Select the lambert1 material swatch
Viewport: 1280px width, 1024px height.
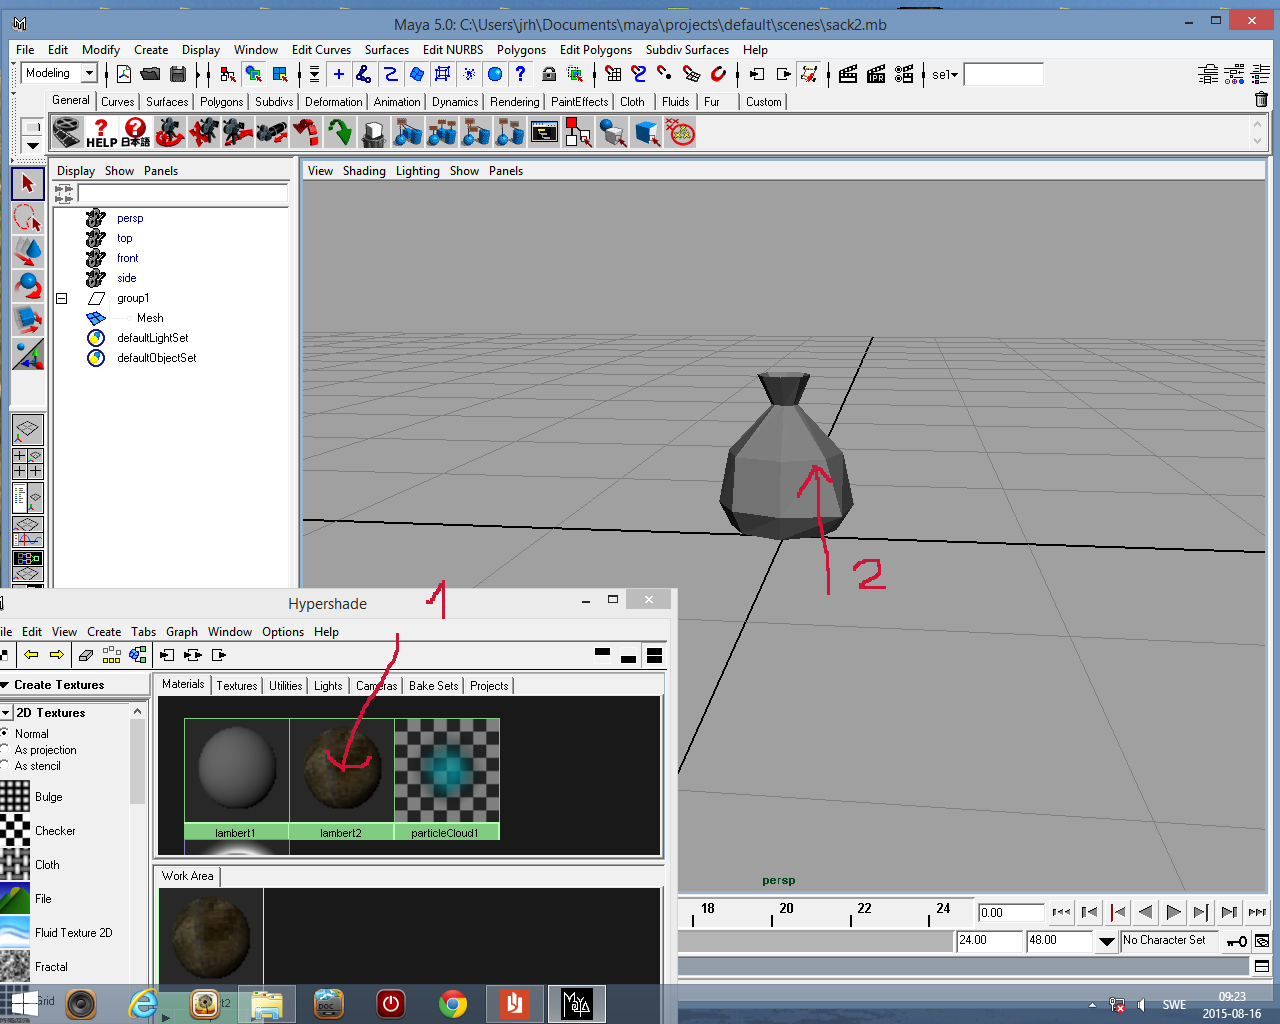[x=237, y=779]
